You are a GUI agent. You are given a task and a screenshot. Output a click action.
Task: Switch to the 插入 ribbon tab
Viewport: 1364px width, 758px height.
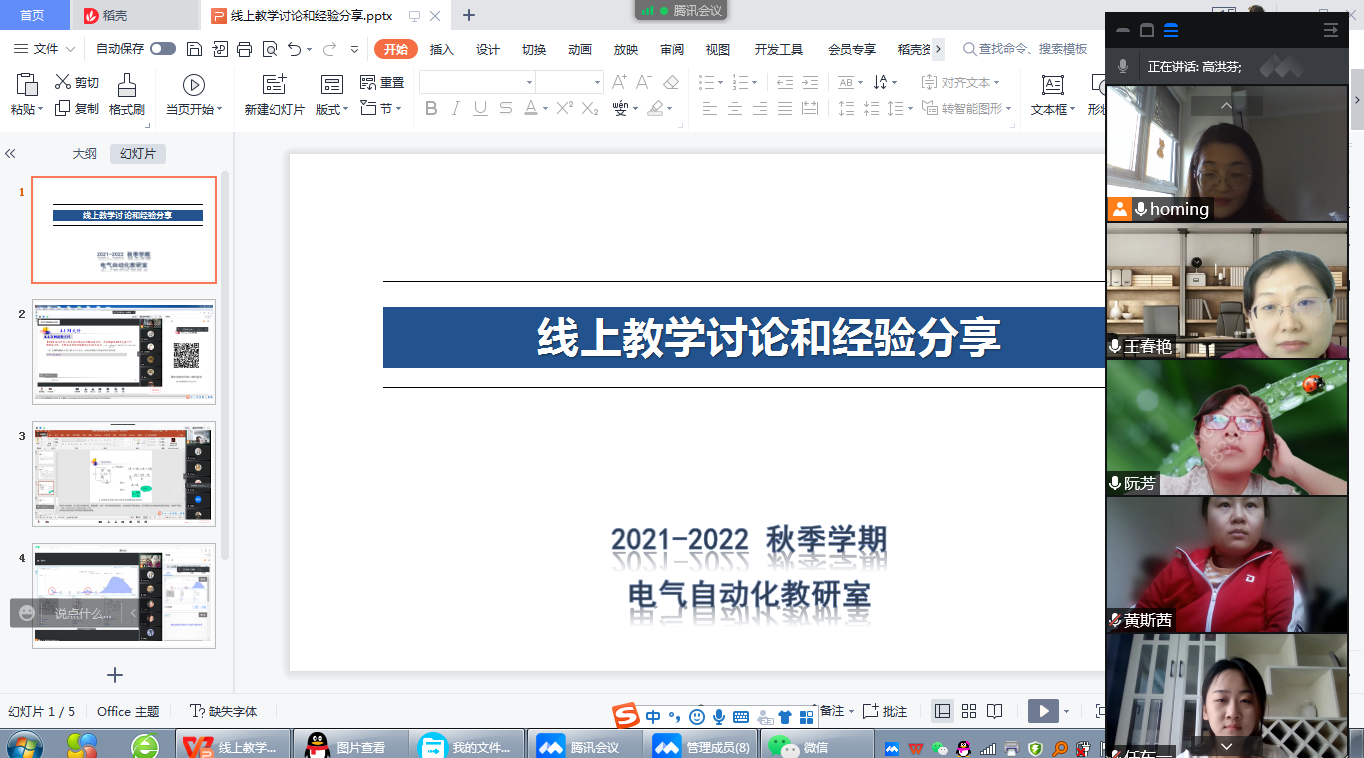click(x=441, y=49)
